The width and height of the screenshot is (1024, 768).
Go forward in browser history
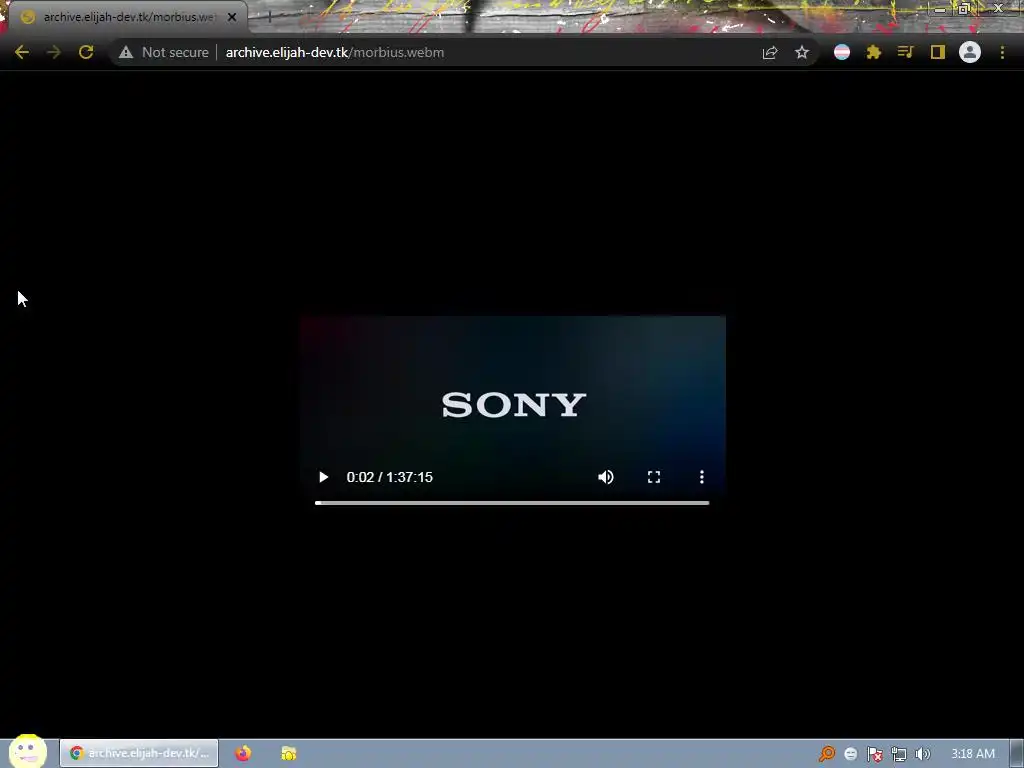tap(54, 52)
